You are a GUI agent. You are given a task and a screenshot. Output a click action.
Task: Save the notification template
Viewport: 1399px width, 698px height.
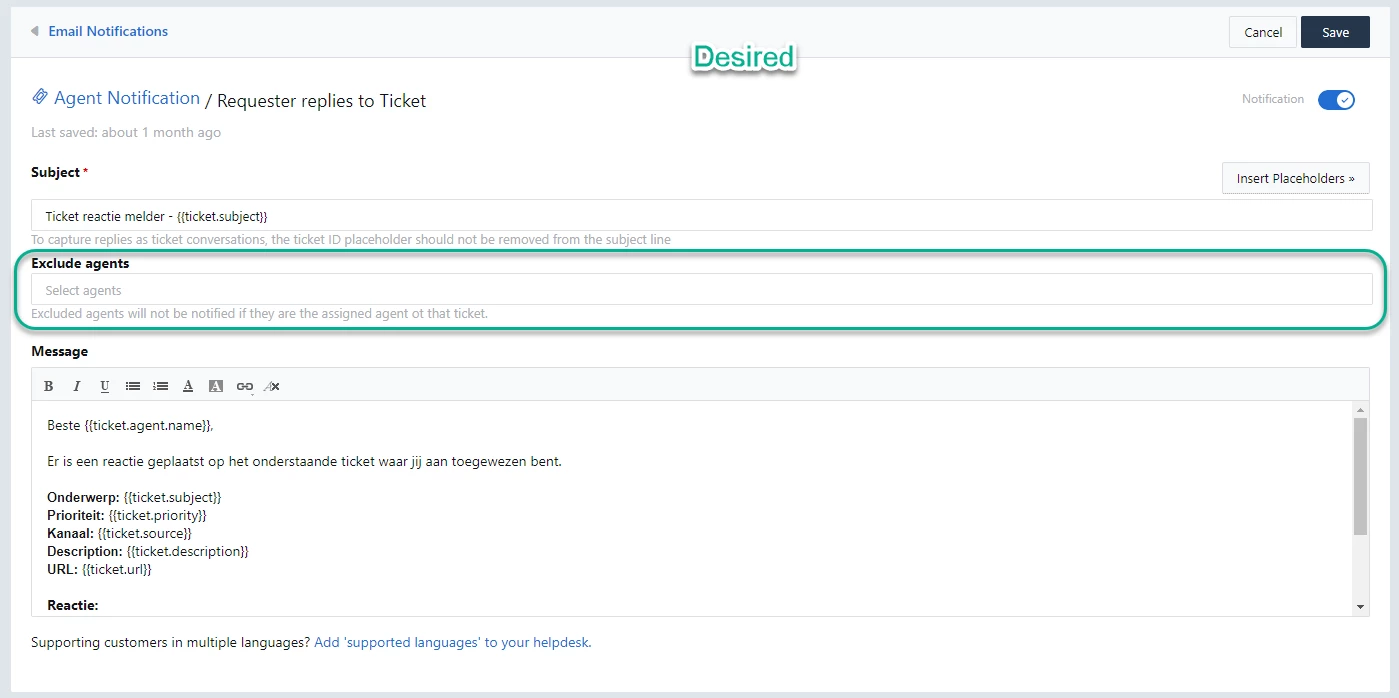(x=1335, y=32)
